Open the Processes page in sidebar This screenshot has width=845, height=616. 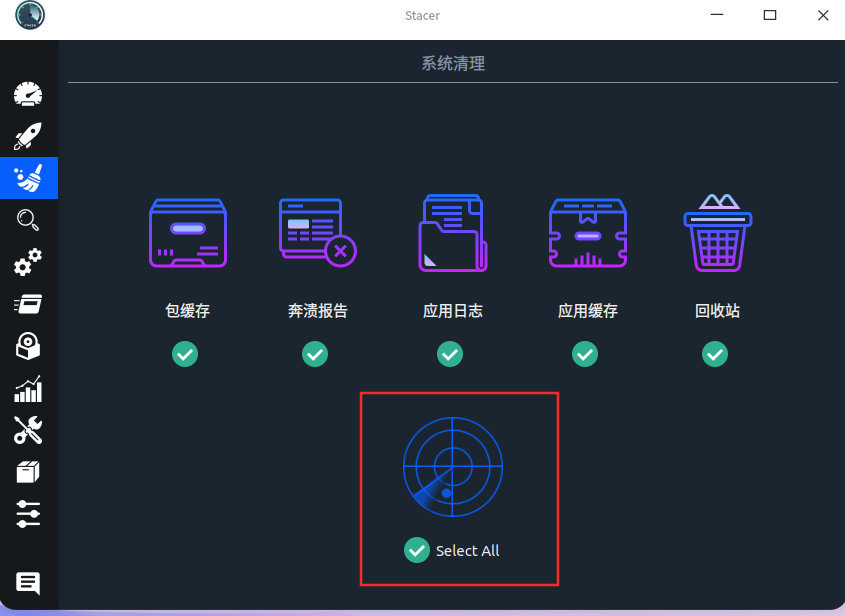click(28, 304)
